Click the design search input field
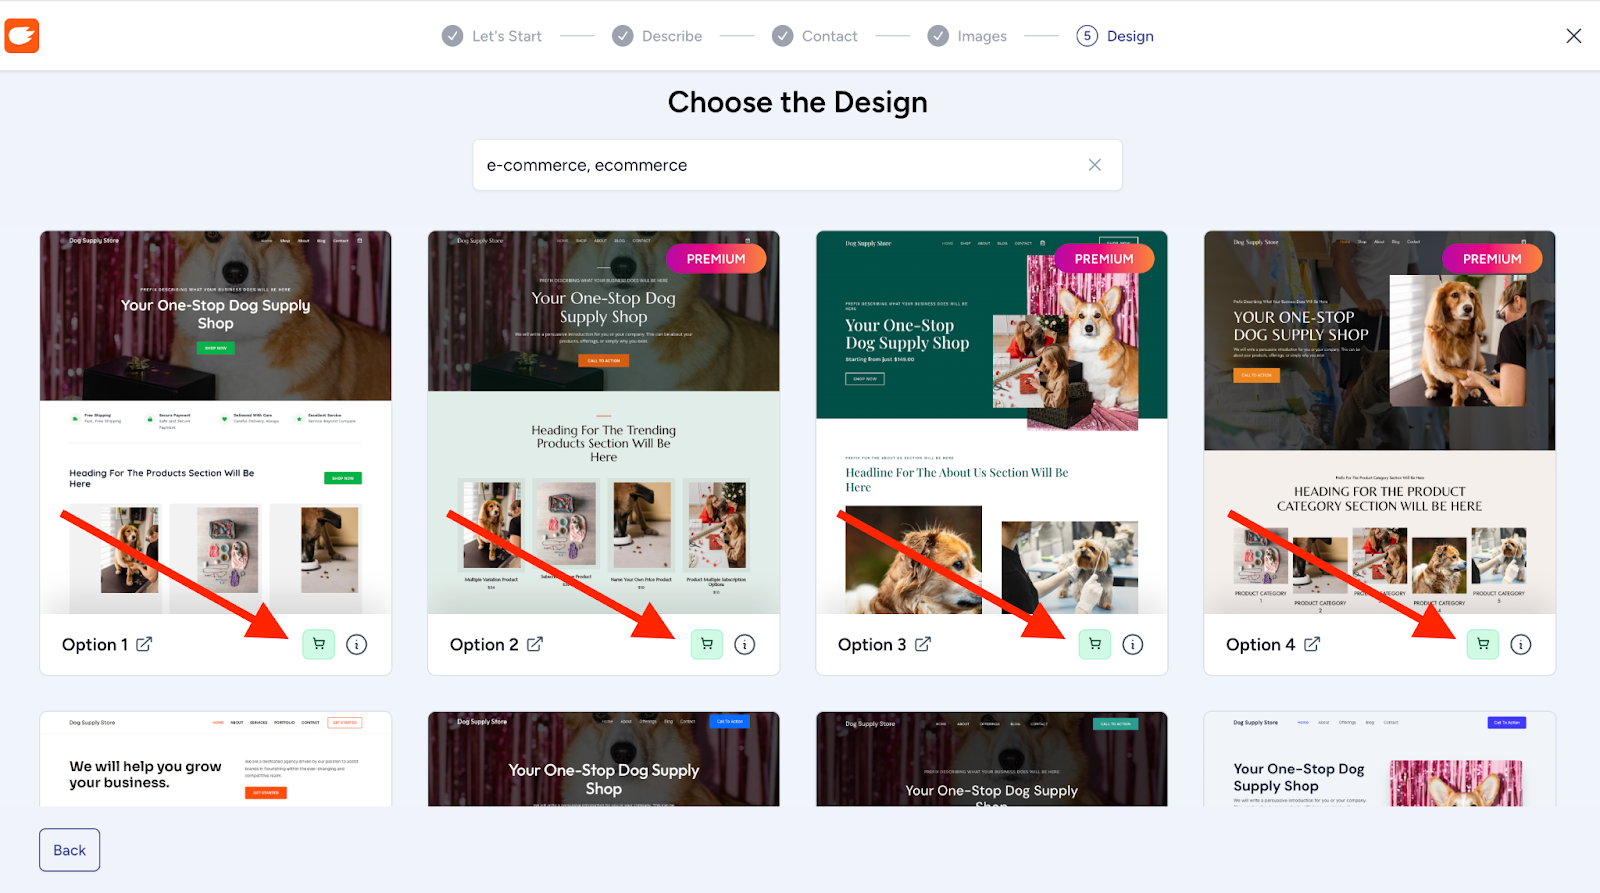Viewport: 1600px width, 893px height. click(x=797, y=165)
